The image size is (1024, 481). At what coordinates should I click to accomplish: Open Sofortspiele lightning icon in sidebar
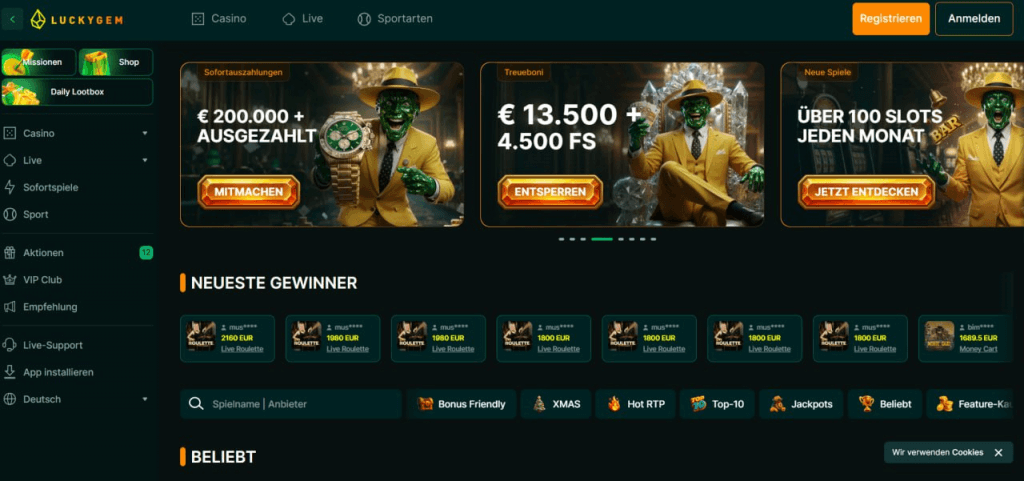(x=10, y=187)
